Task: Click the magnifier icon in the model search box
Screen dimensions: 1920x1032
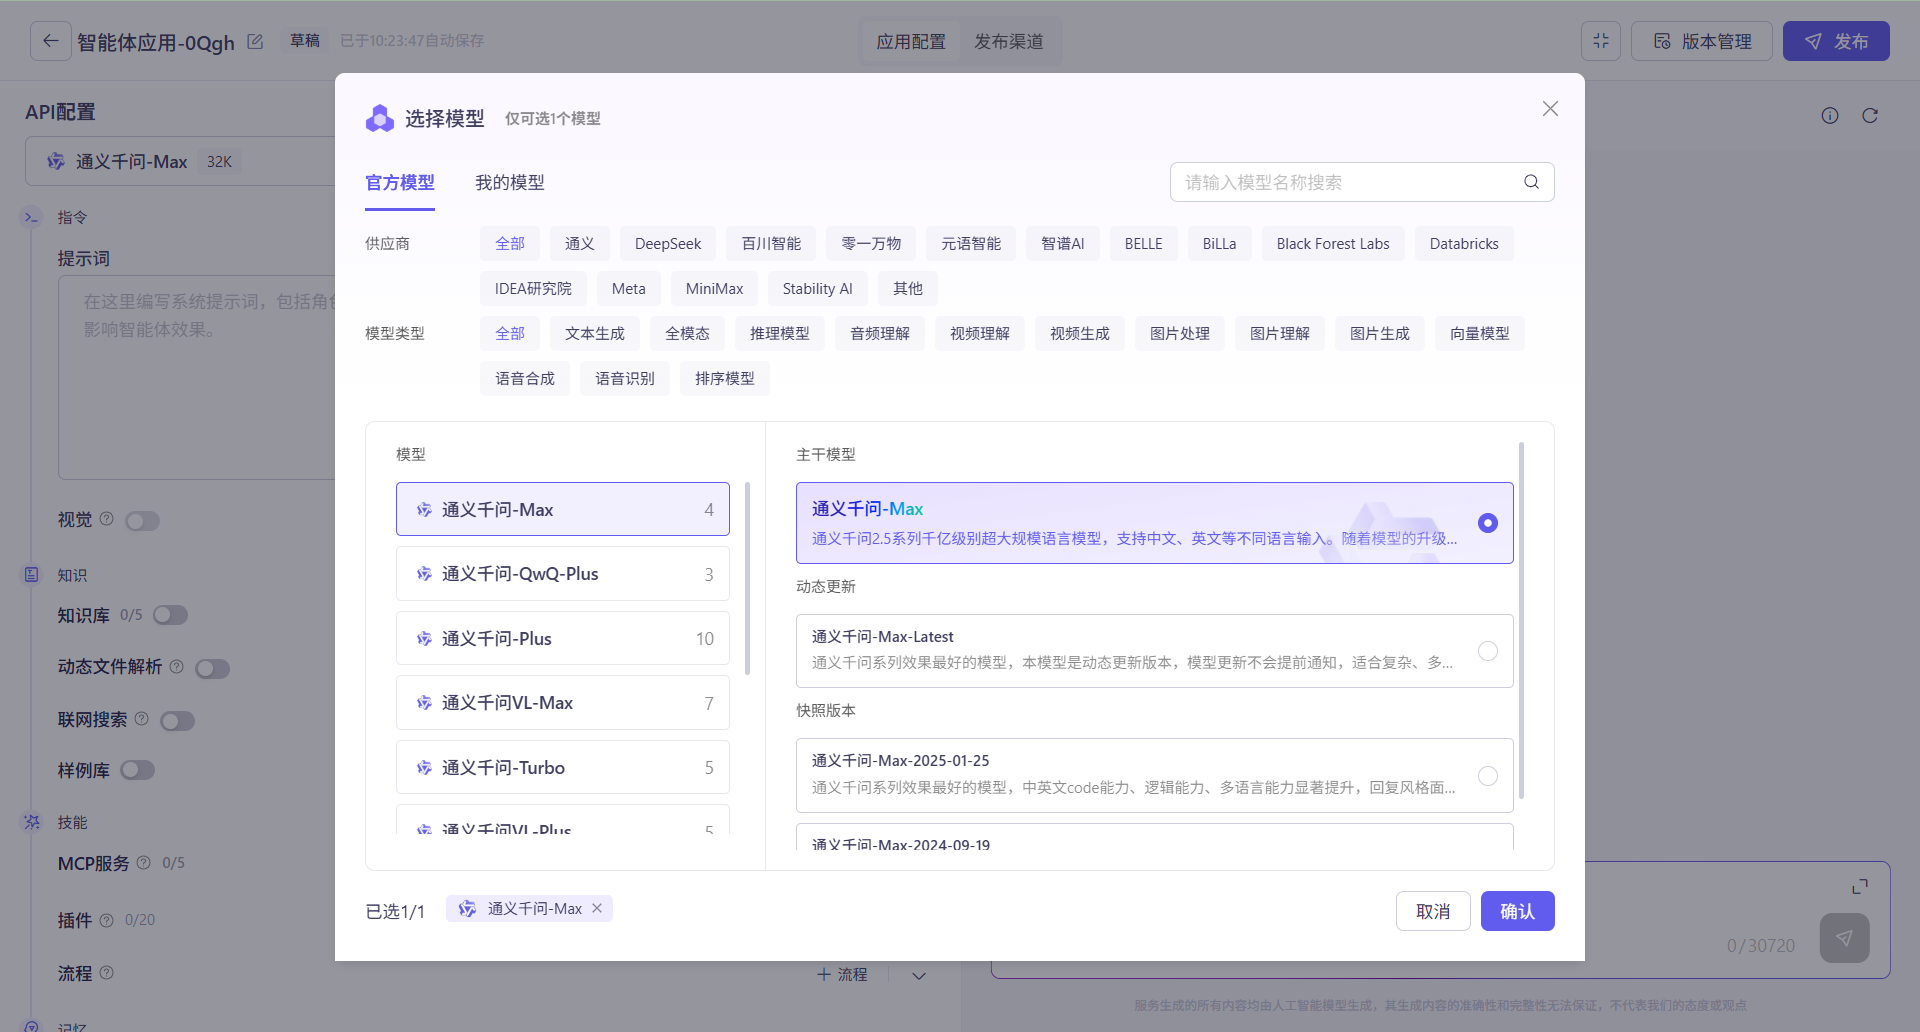Action: click(1531, 182)
